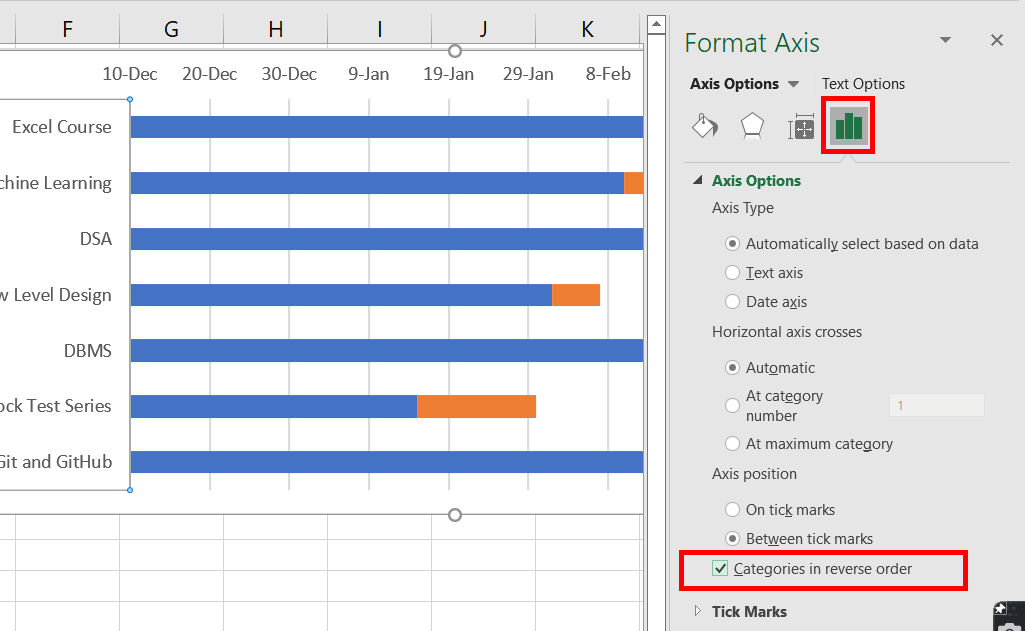Click the orange Mock Test Series bar
The height and width of the screenshot is (631, 1025).
pos(476,406)
